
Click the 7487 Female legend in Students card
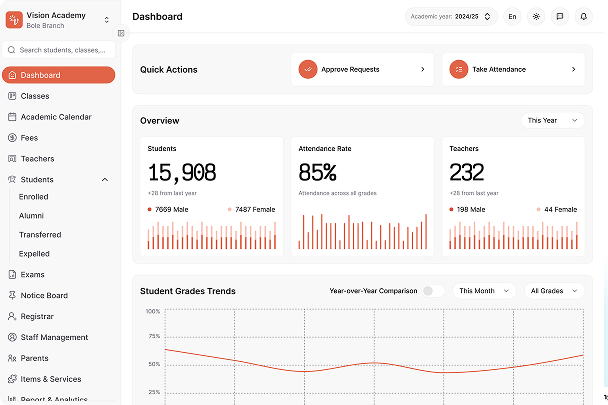click(251, 209)
